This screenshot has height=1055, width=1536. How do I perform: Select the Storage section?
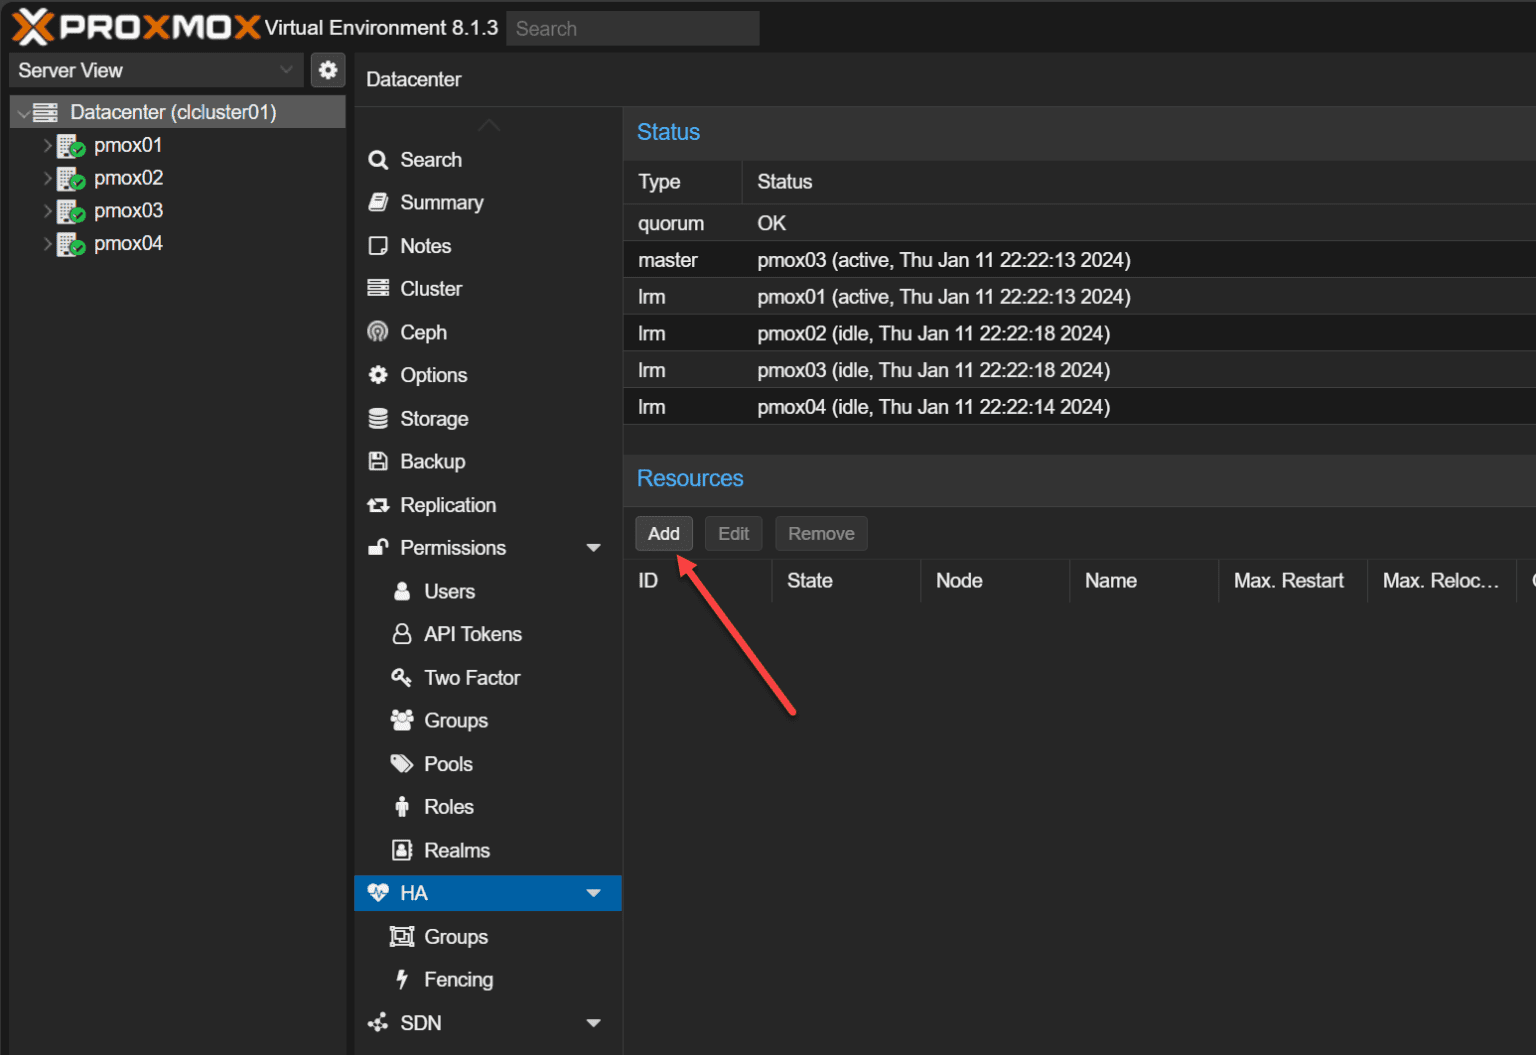[x=434, y=418]
